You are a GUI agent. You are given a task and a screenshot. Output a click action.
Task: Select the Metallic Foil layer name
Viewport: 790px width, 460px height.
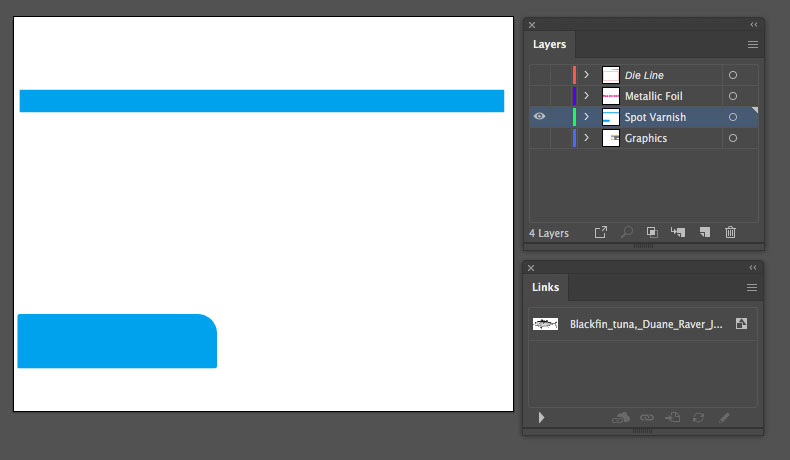[653, 96]
